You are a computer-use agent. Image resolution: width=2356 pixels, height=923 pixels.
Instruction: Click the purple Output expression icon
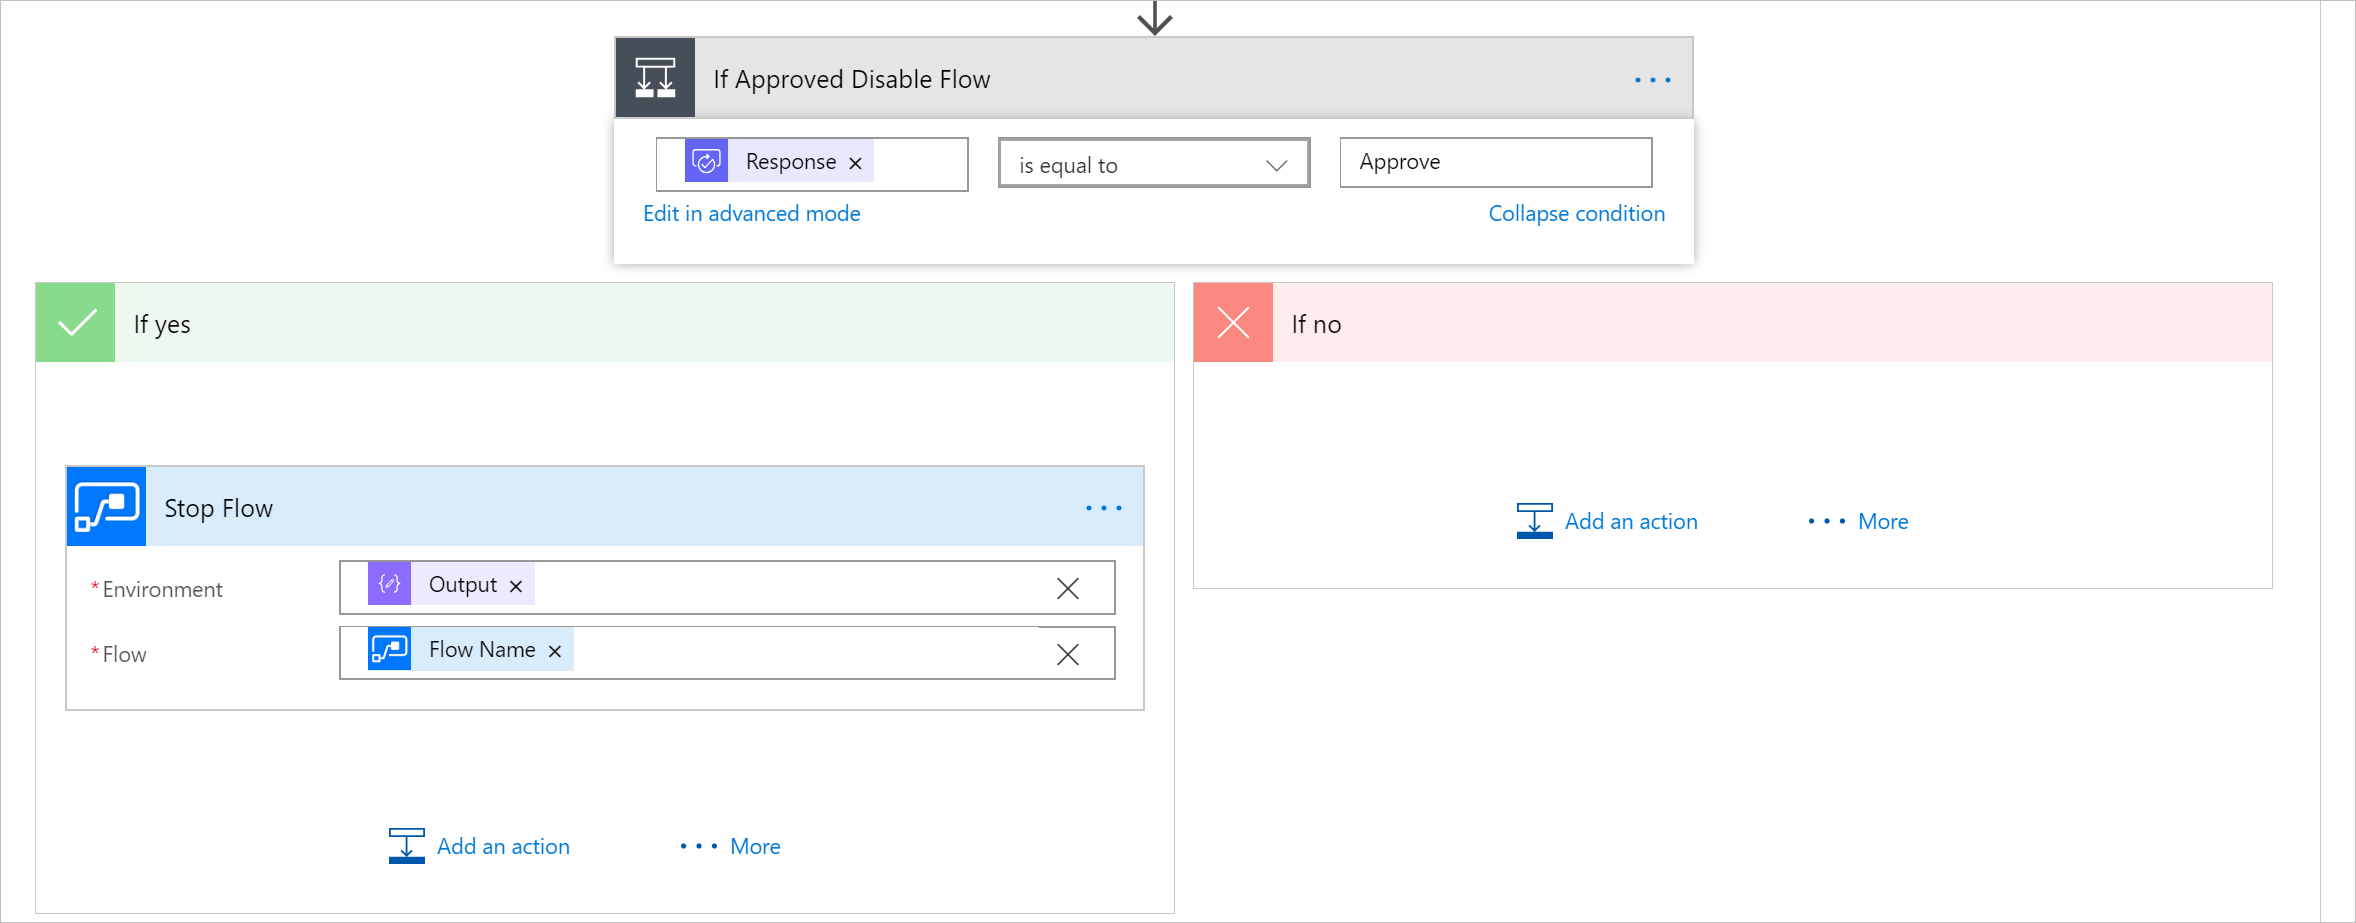click(389, 584)
